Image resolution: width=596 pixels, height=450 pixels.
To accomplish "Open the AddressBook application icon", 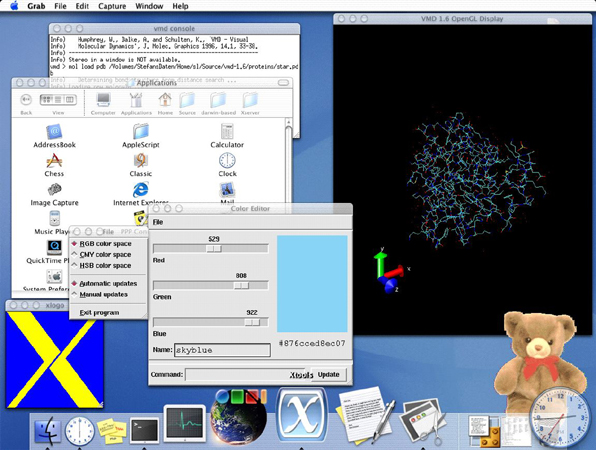I will click(x=54, y=132).
